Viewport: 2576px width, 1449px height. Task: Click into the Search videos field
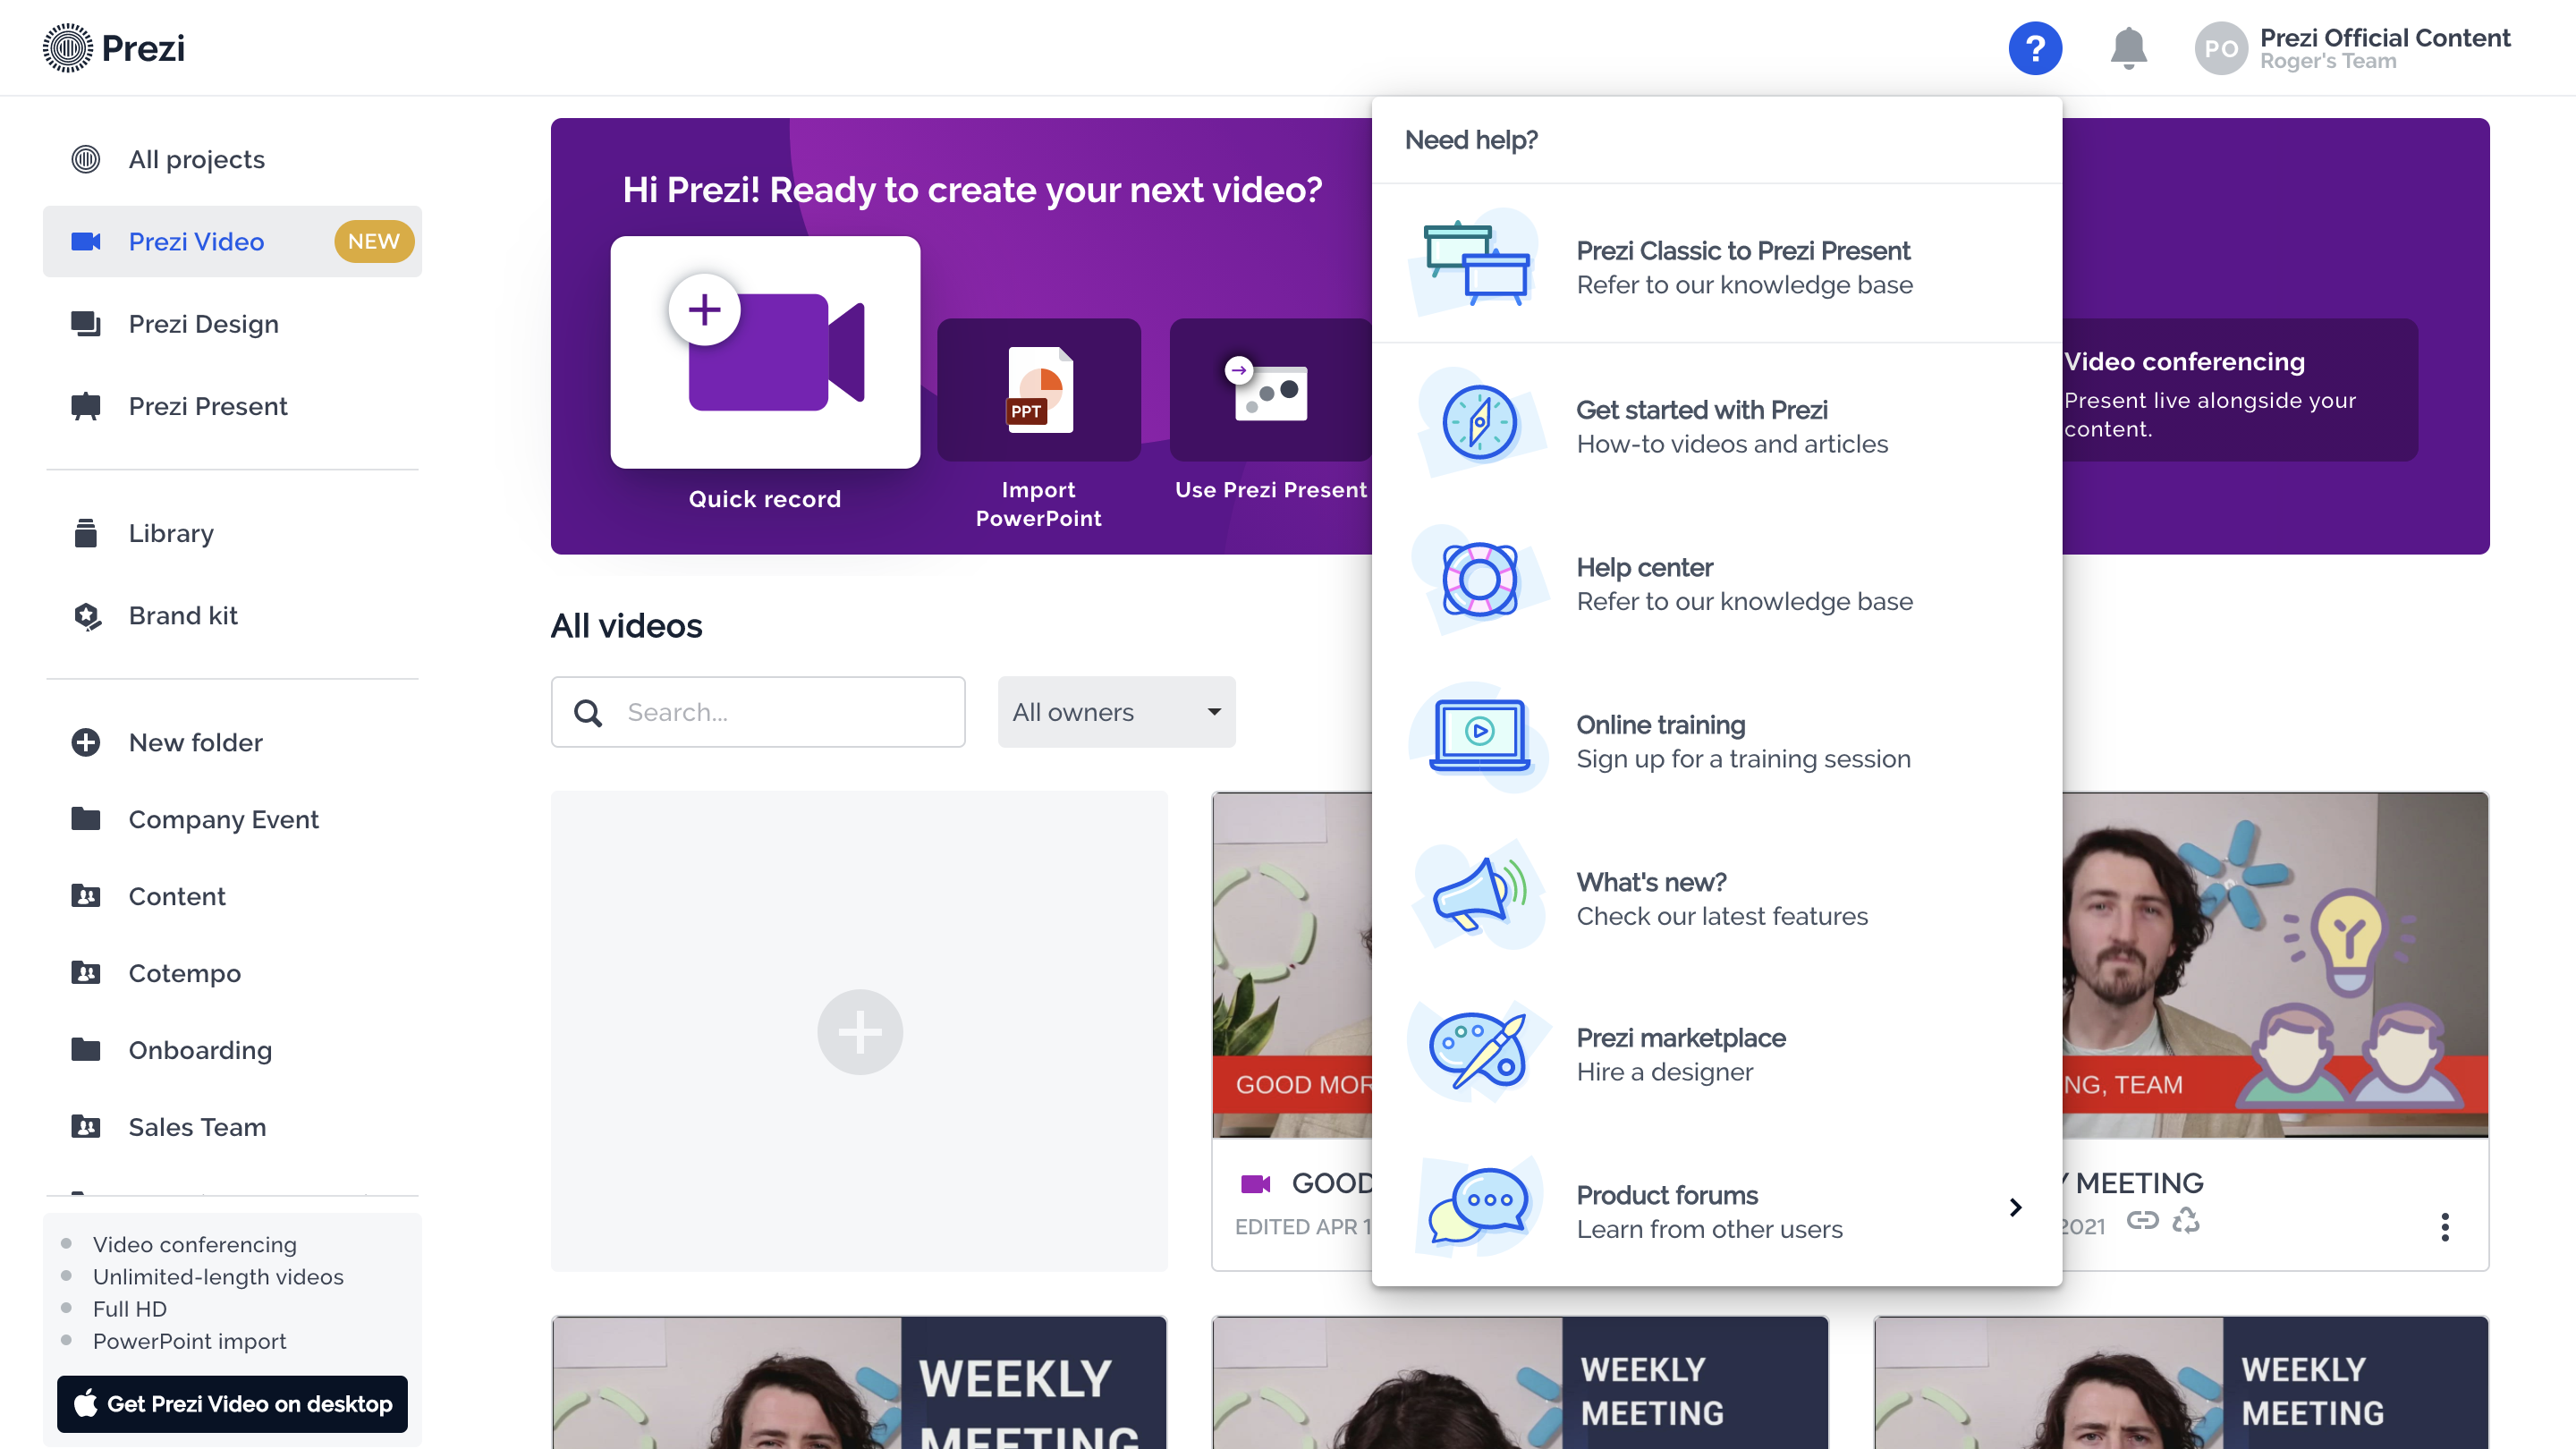(758, 712)
